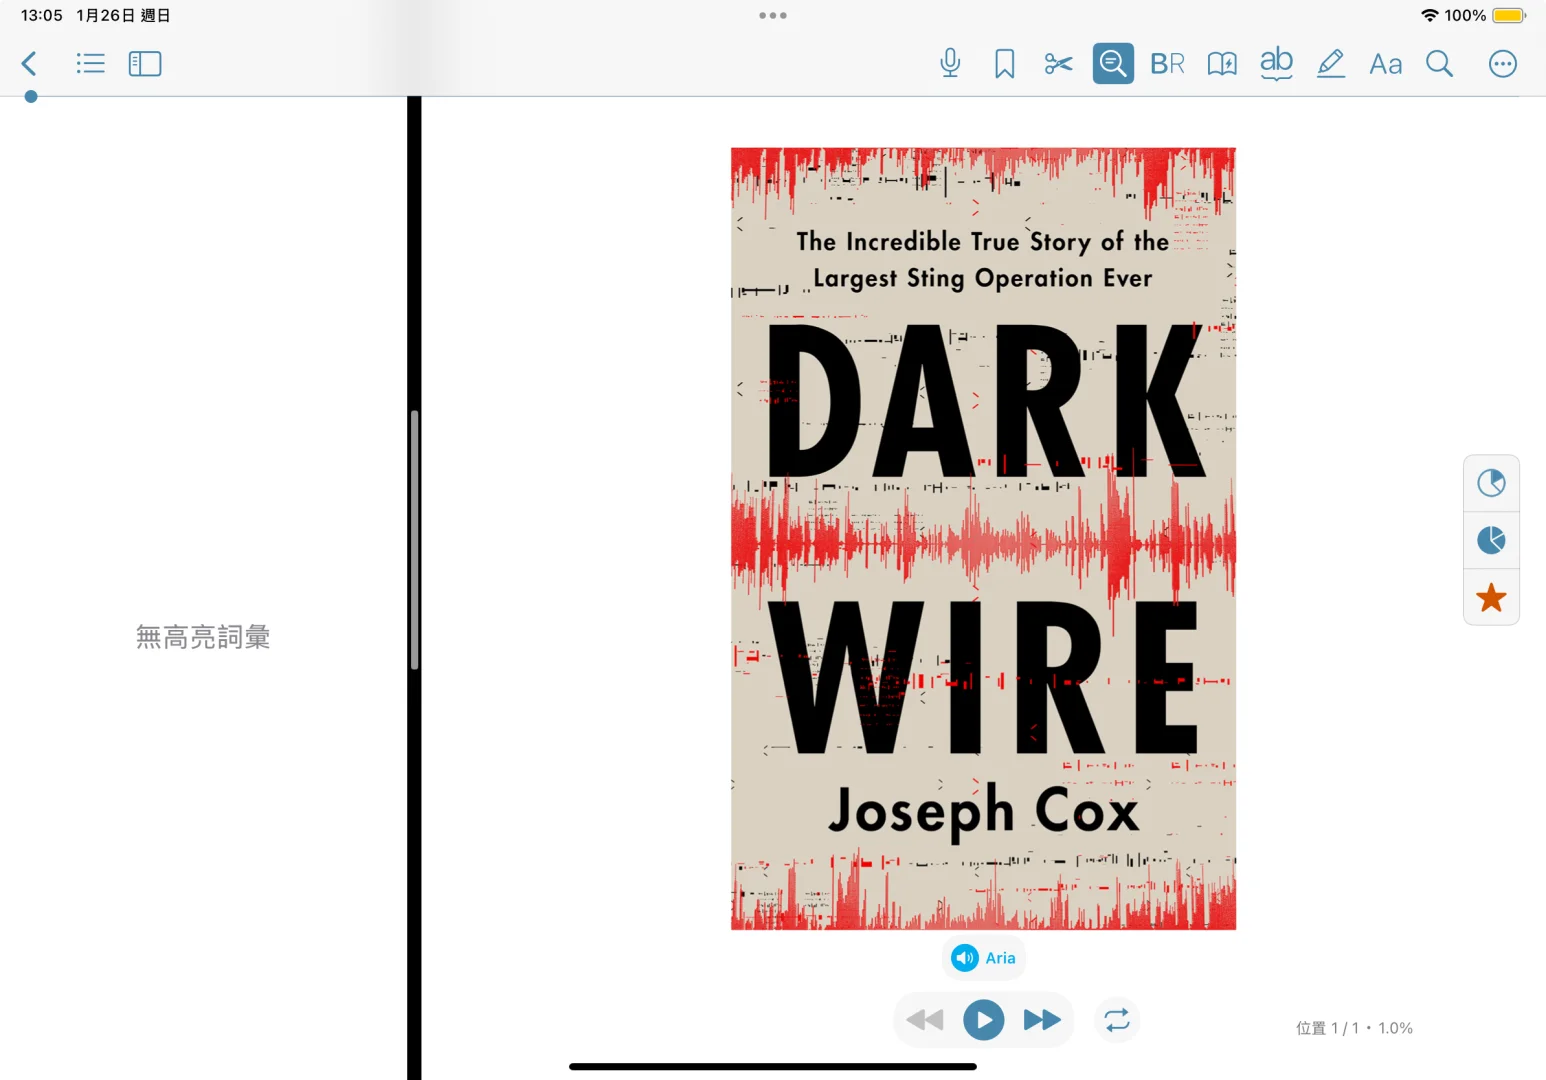This screenshot has height=1080, width=1546.
Task: Tap the battery 100% indicator
Action: pos(1485,16)
